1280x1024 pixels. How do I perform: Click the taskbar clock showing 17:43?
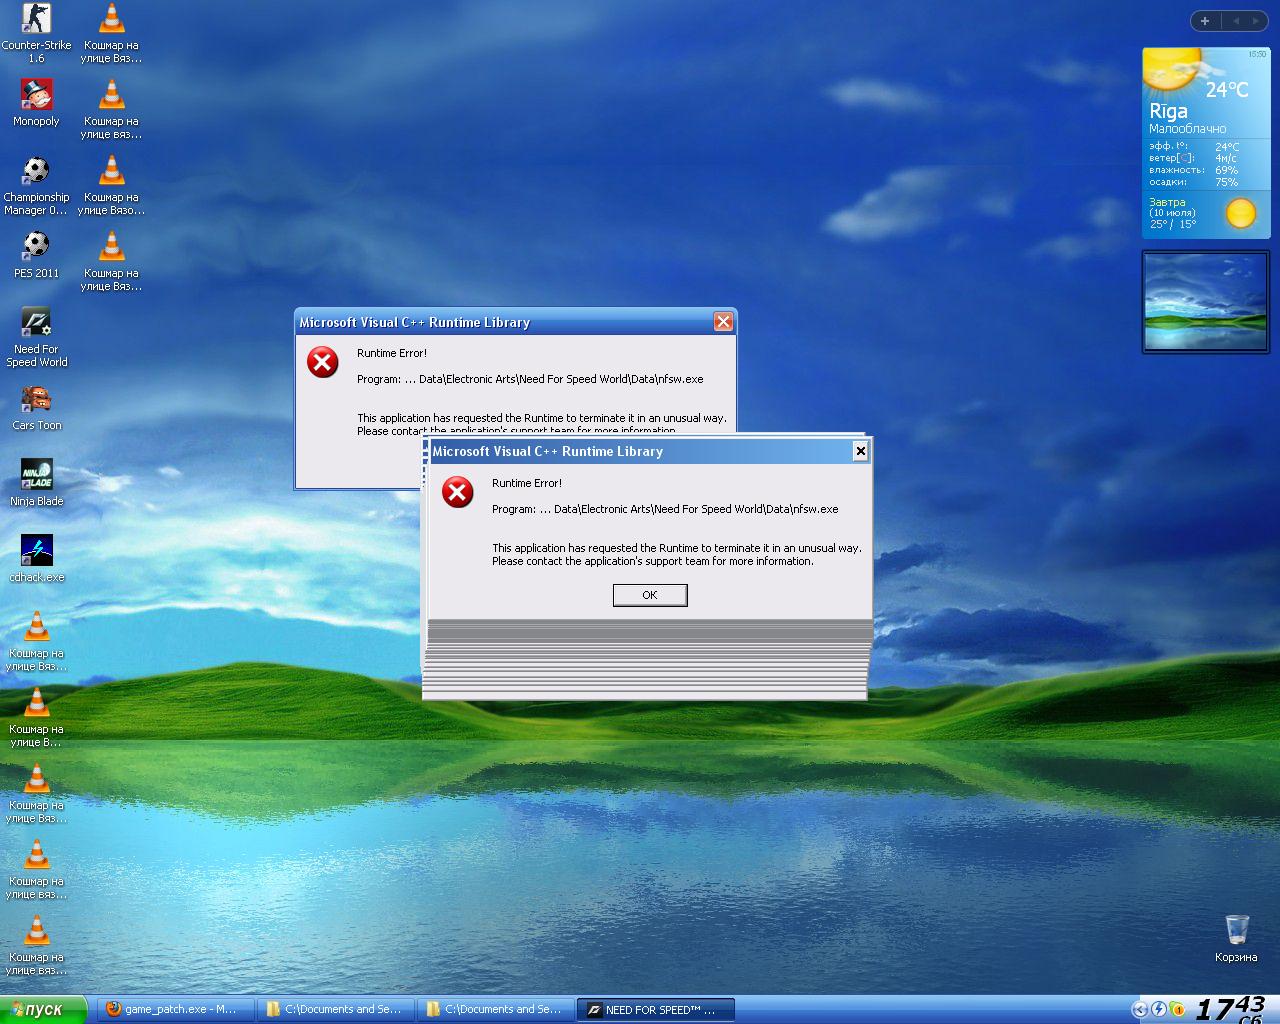point(1232,1009)
